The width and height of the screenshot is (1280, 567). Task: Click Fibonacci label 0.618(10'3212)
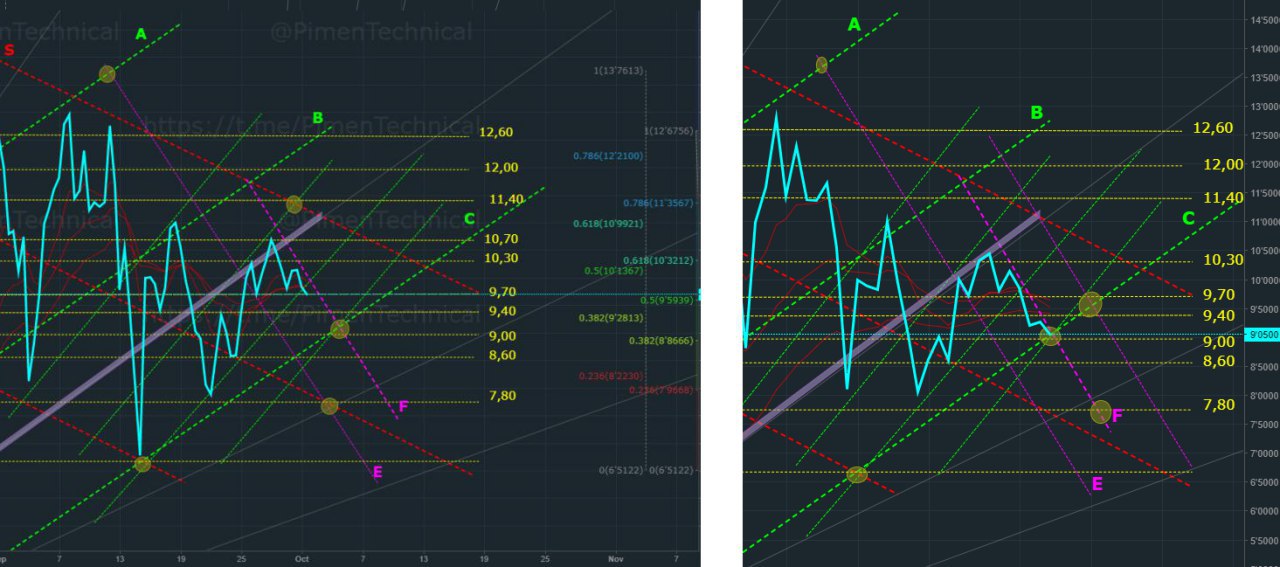pyautogui.click(x=658, y=260)
